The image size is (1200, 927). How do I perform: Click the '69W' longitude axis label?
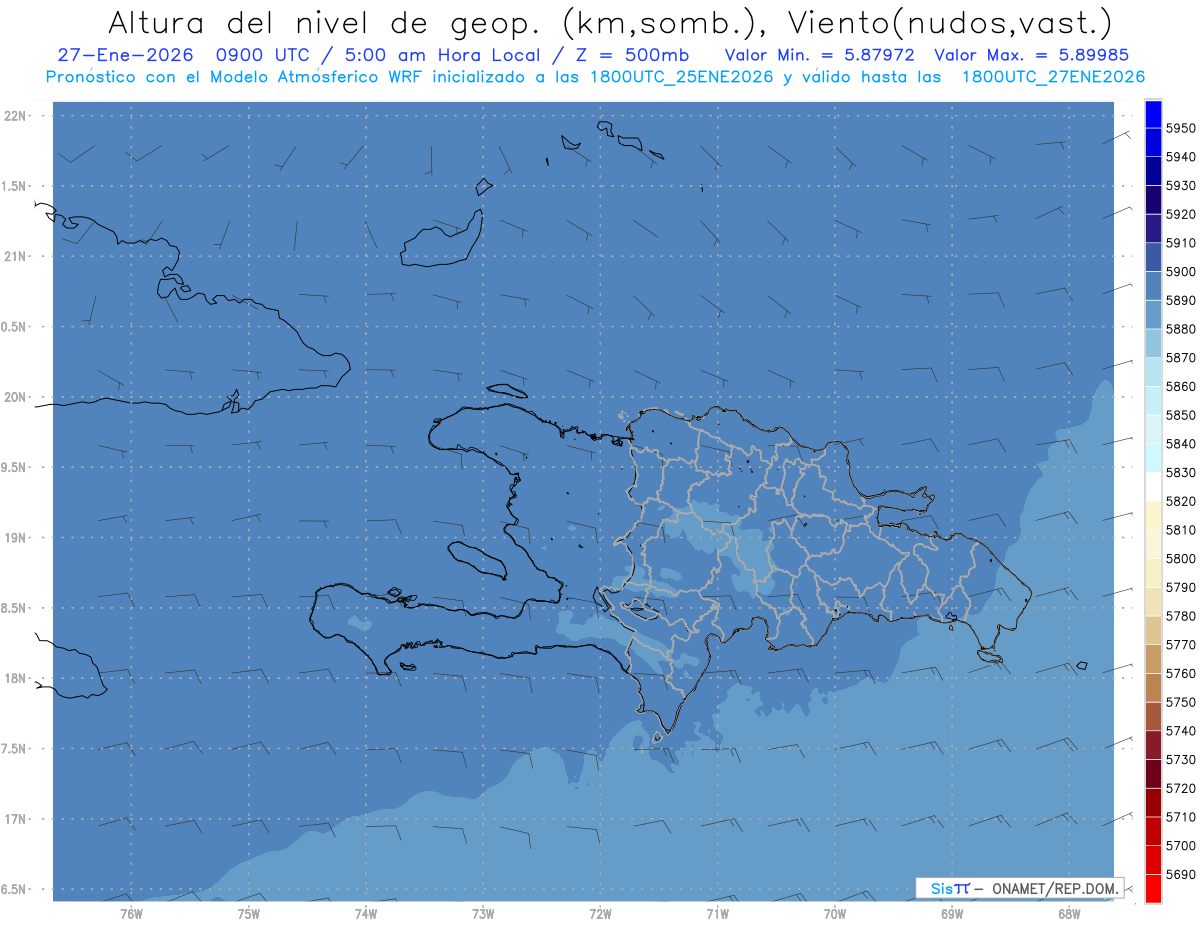coord(952,913)
